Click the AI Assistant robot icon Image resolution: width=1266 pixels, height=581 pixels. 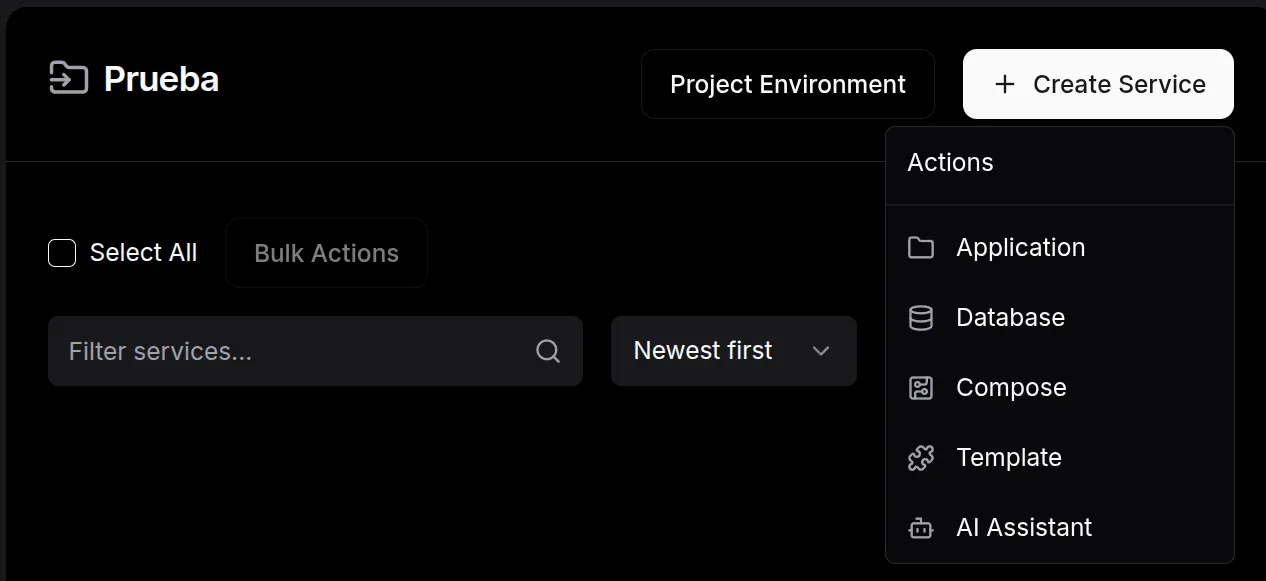(920, 528)
